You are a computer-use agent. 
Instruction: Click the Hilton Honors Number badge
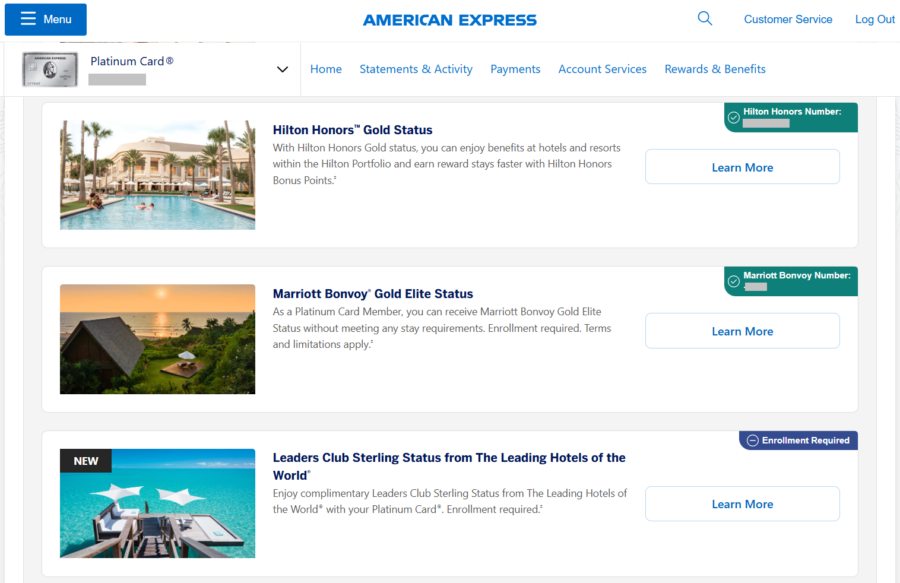[790, 117]
